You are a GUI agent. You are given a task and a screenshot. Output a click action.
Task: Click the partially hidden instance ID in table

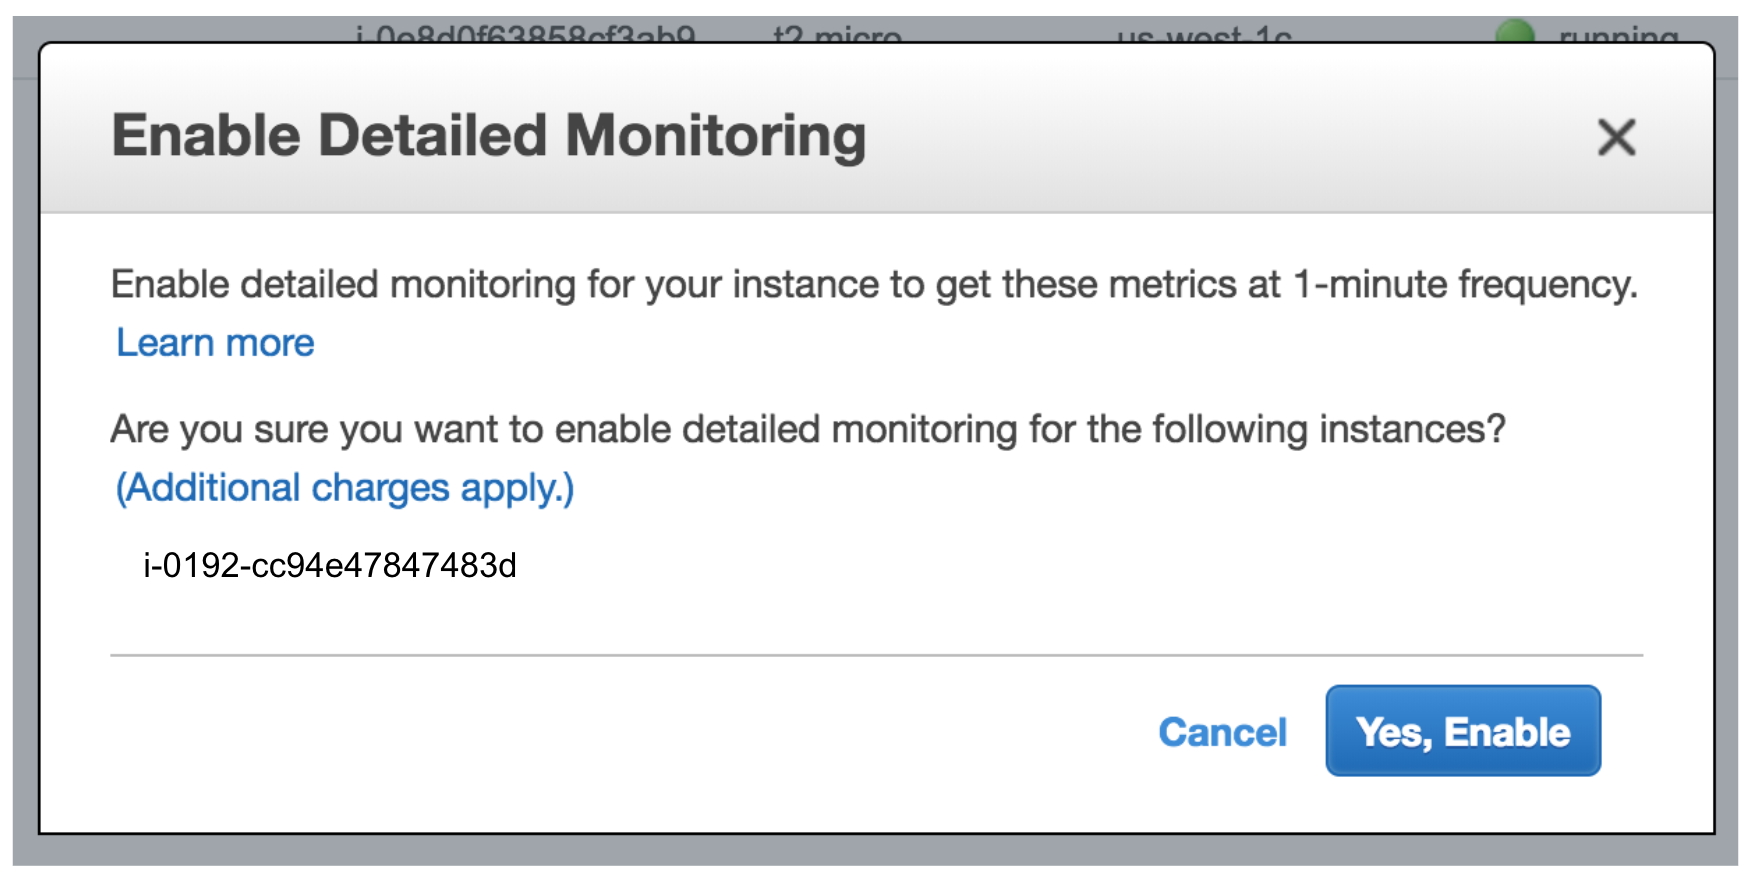point(525,35)
